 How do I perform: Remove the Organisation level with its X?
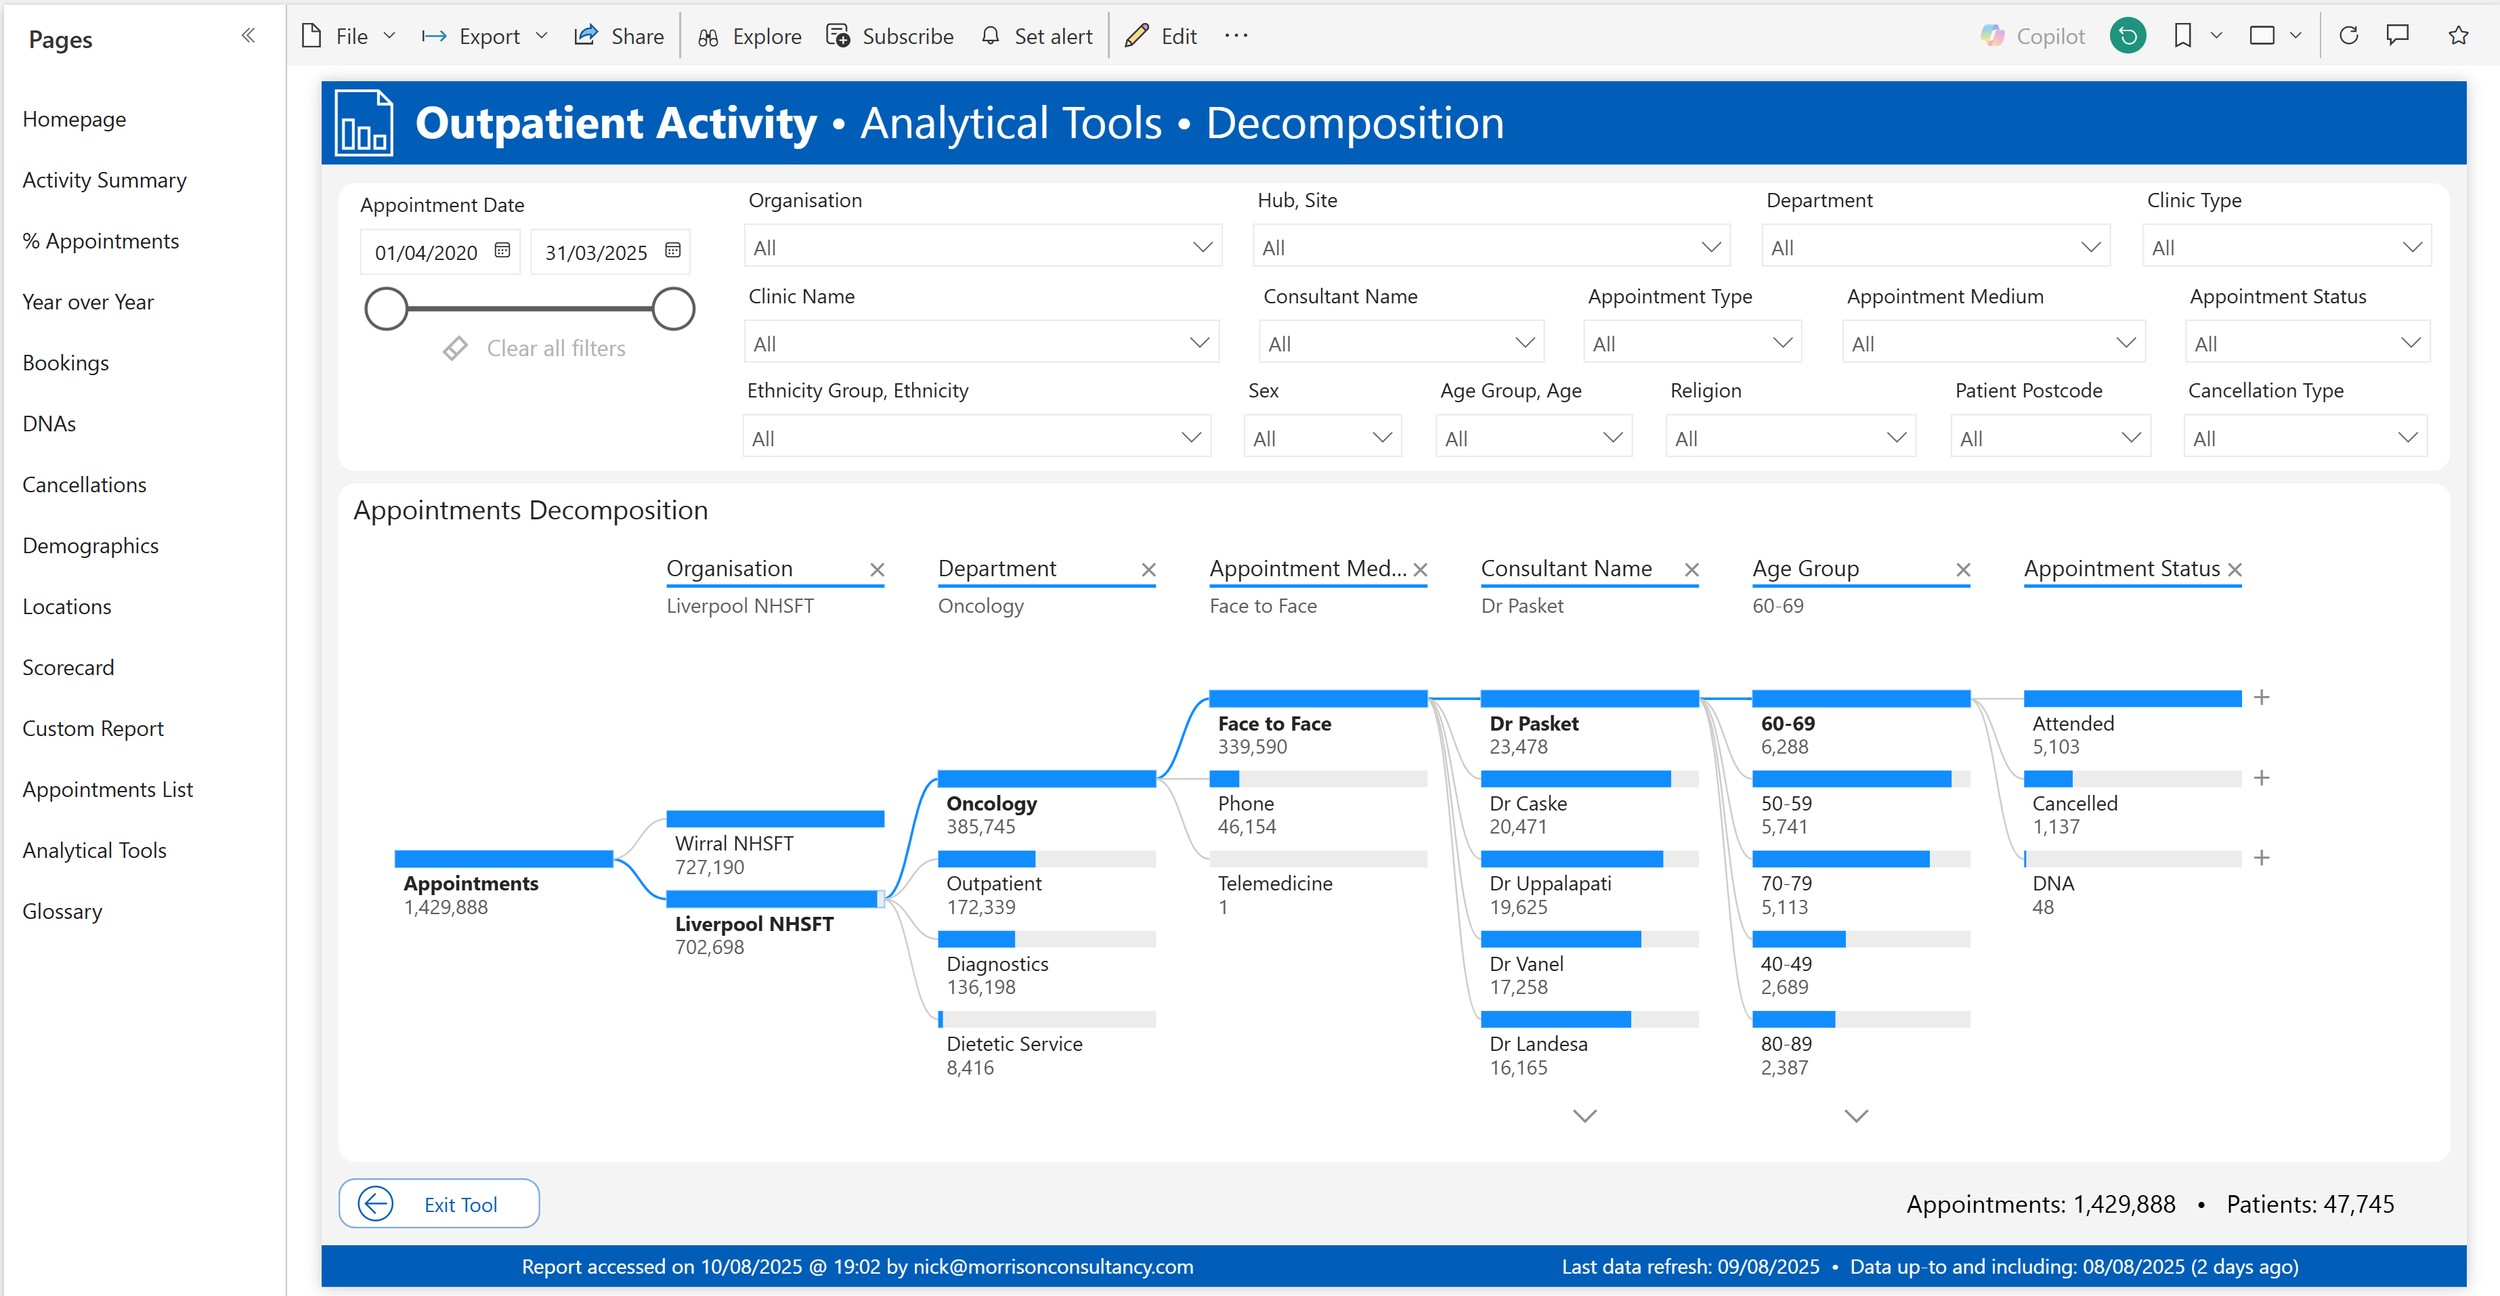(x=877, y=570)
